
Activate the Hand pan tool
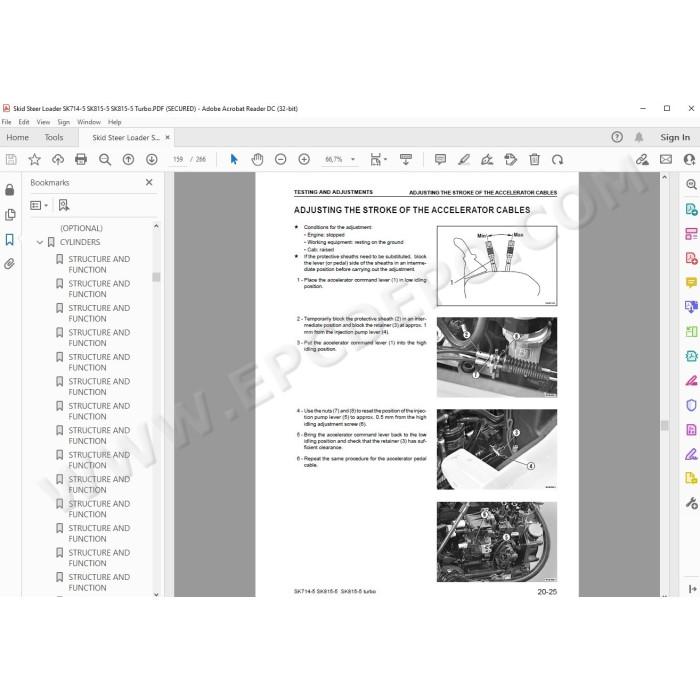pos(257,159)
